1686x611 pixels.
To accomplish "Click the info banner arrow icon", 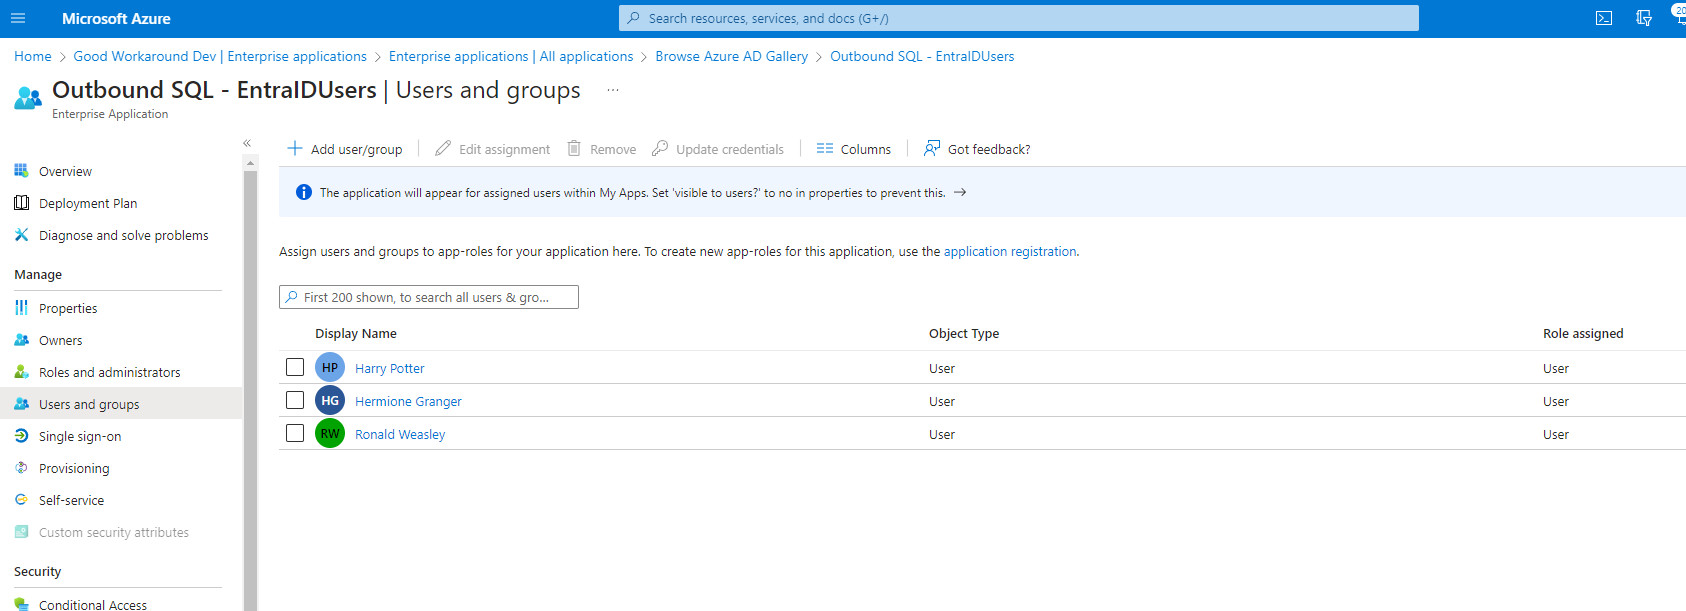I will [x=960, y=193].
